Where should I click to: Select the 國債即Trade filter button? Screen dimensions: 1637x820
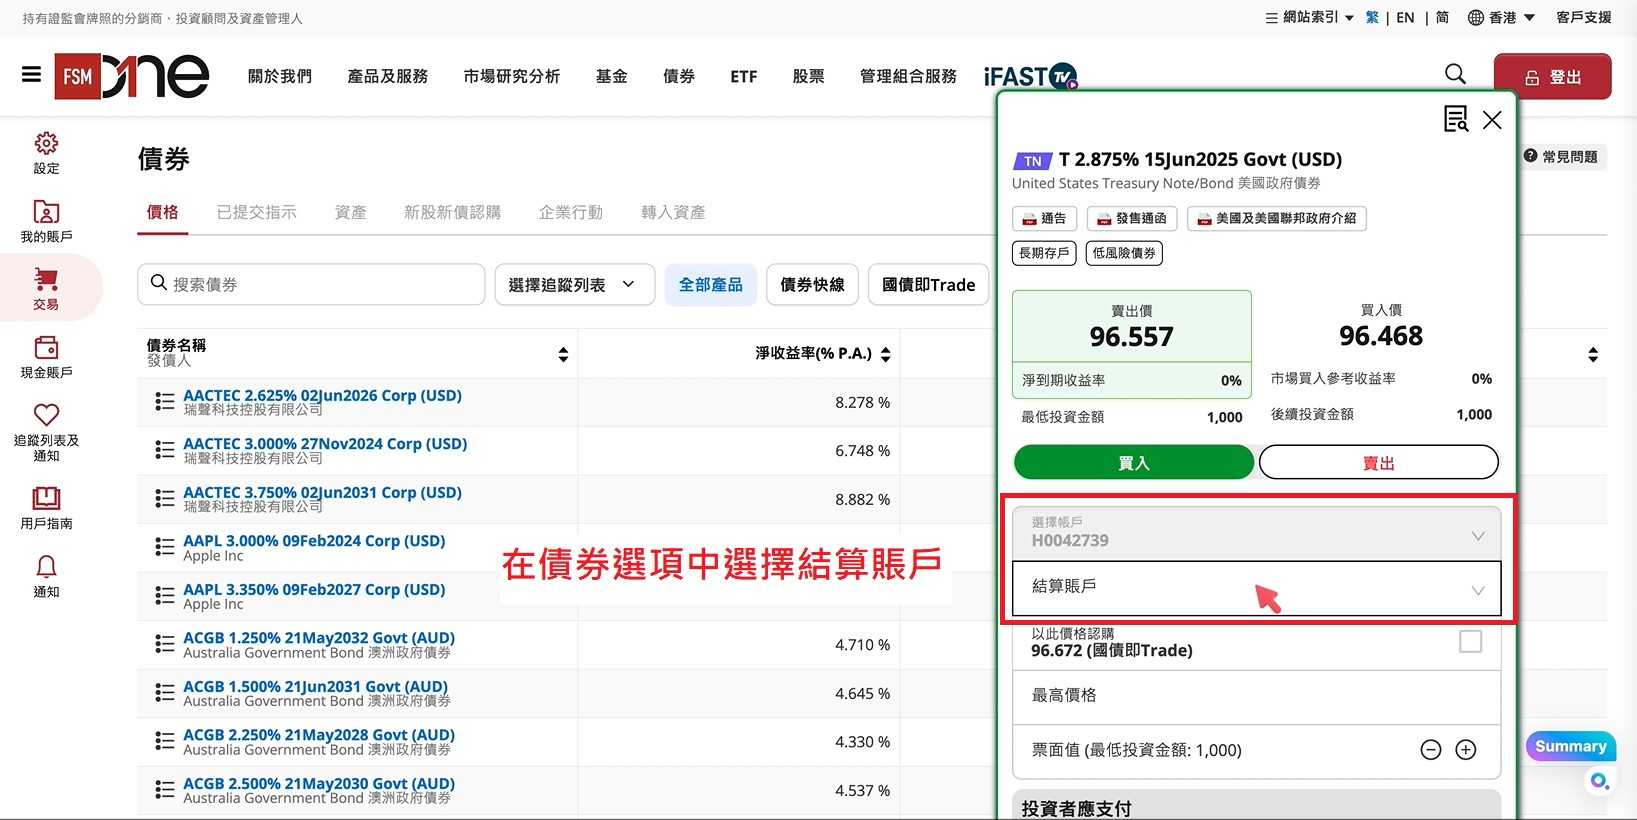(929, 285)
